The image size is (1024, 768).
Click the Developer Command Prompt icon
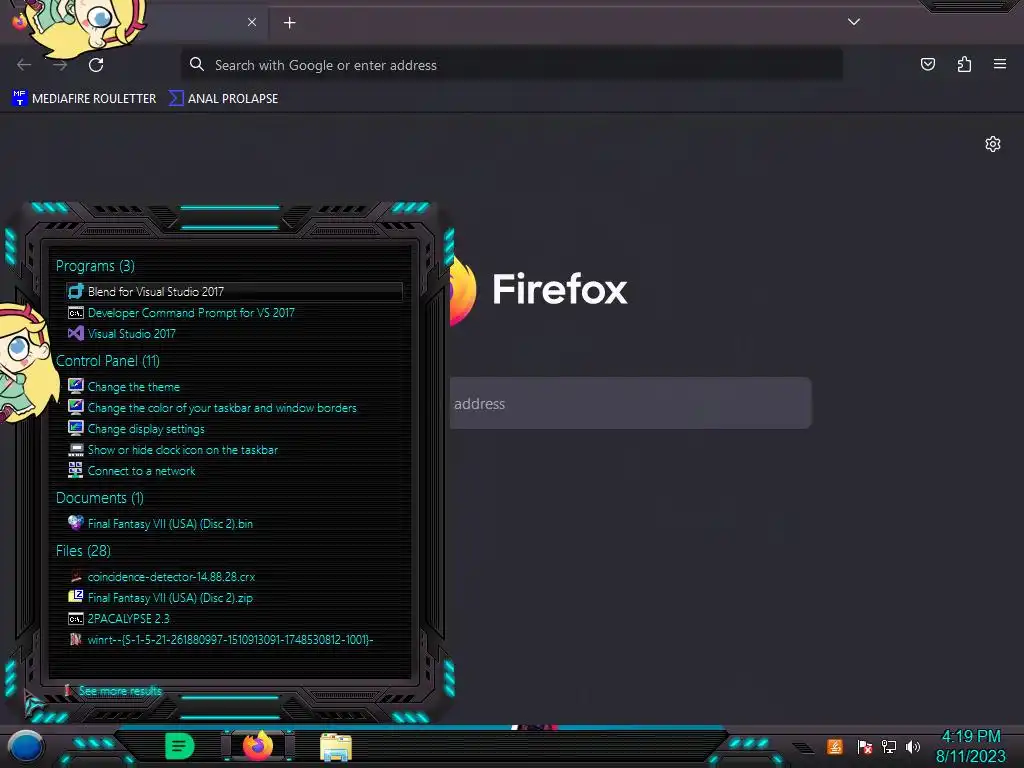tap(76, 313)
